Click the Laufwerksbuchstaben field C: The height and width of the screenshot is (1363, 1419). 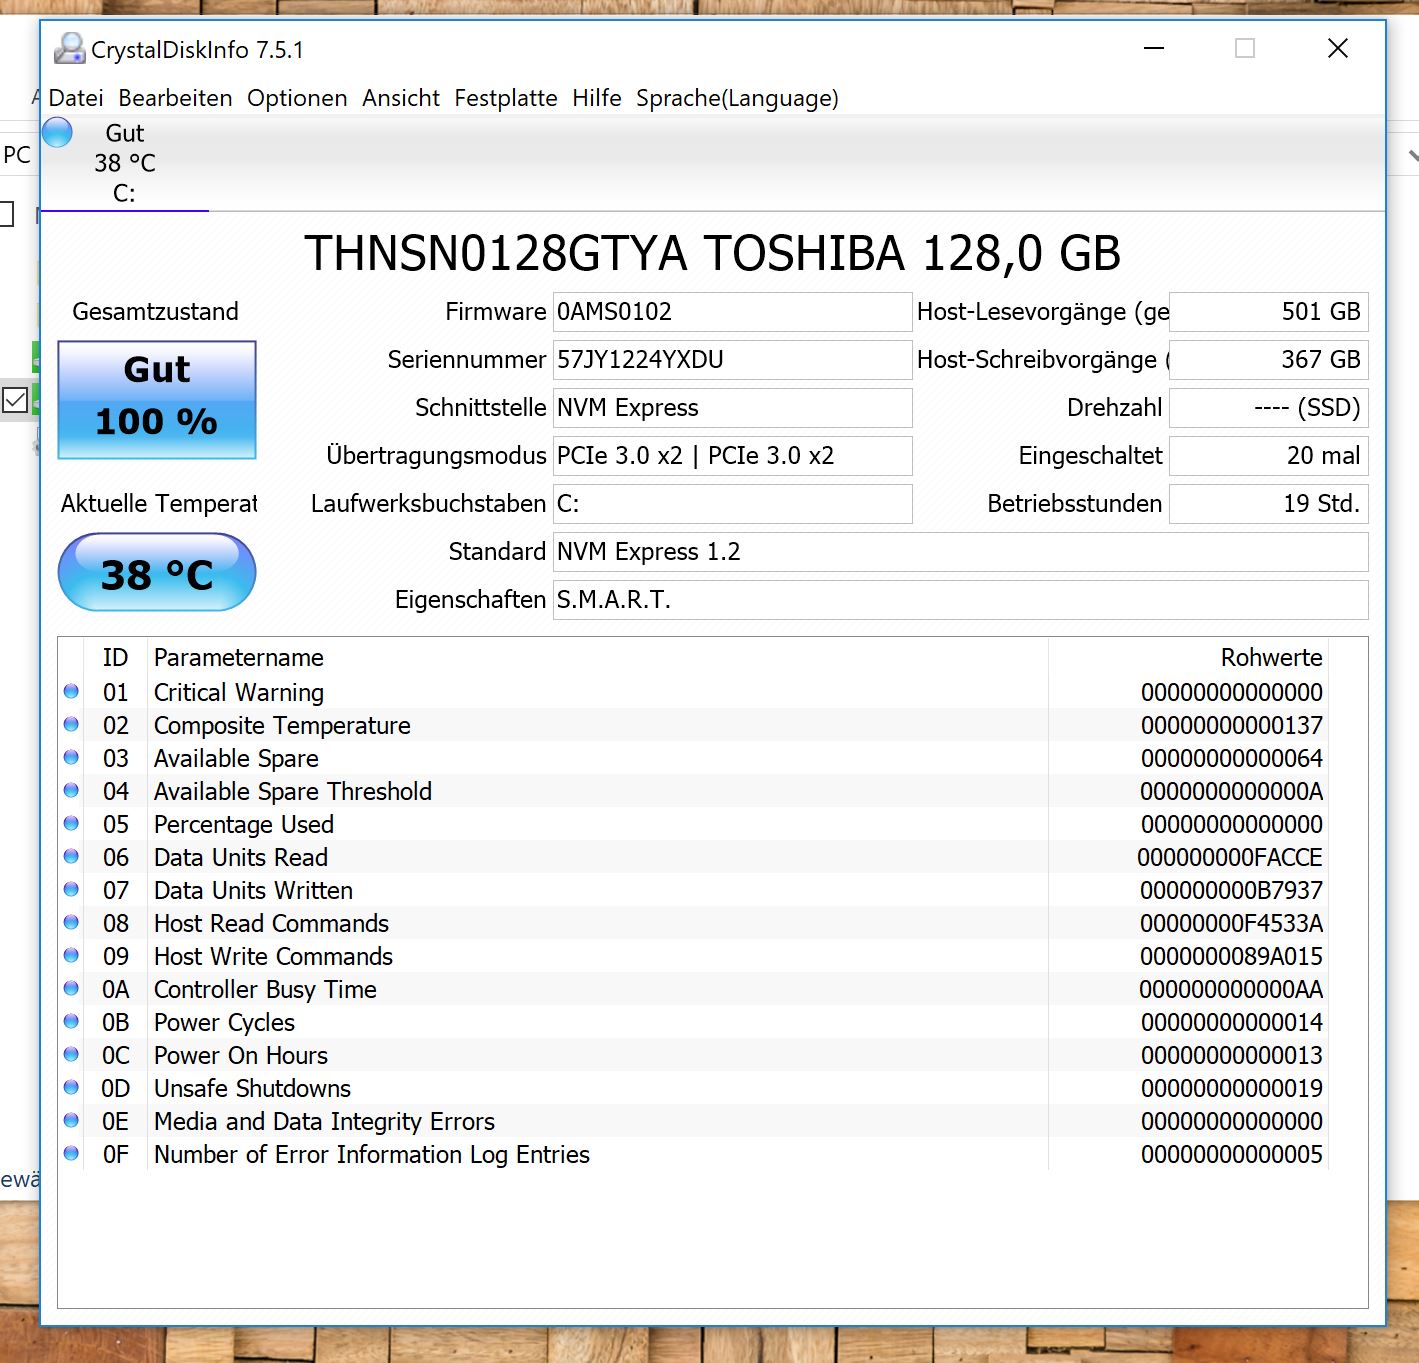click(x=733, y=504)
